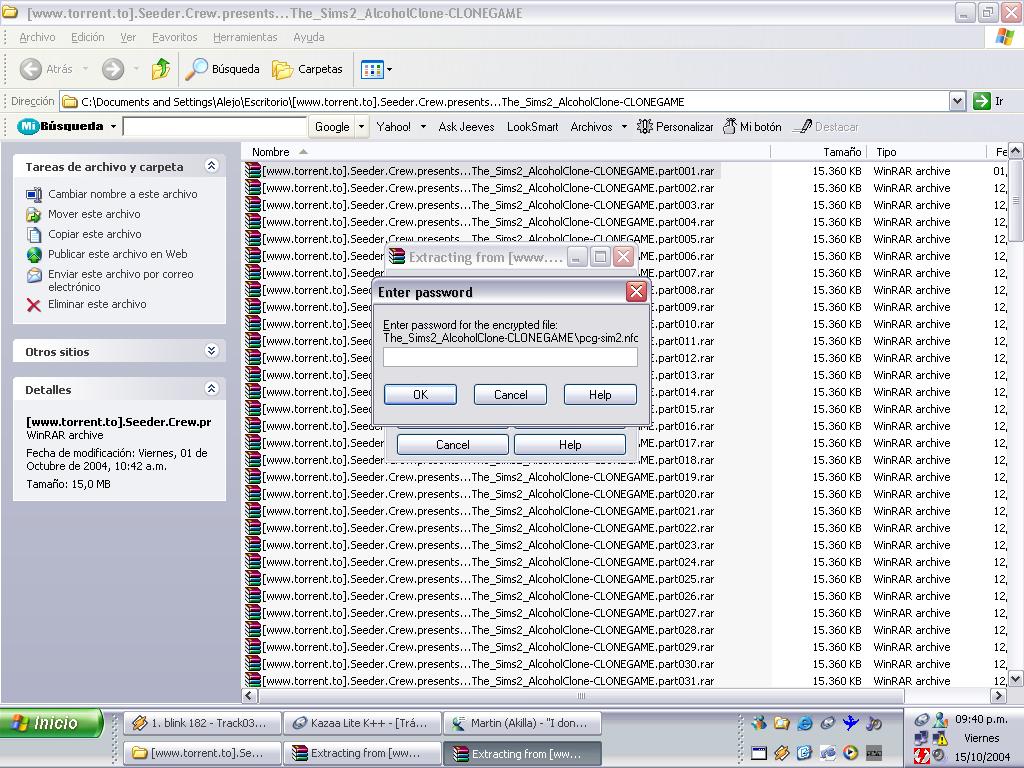Click Help in Enter password dialog
The image size is (1024, 768).
(600, 394)
